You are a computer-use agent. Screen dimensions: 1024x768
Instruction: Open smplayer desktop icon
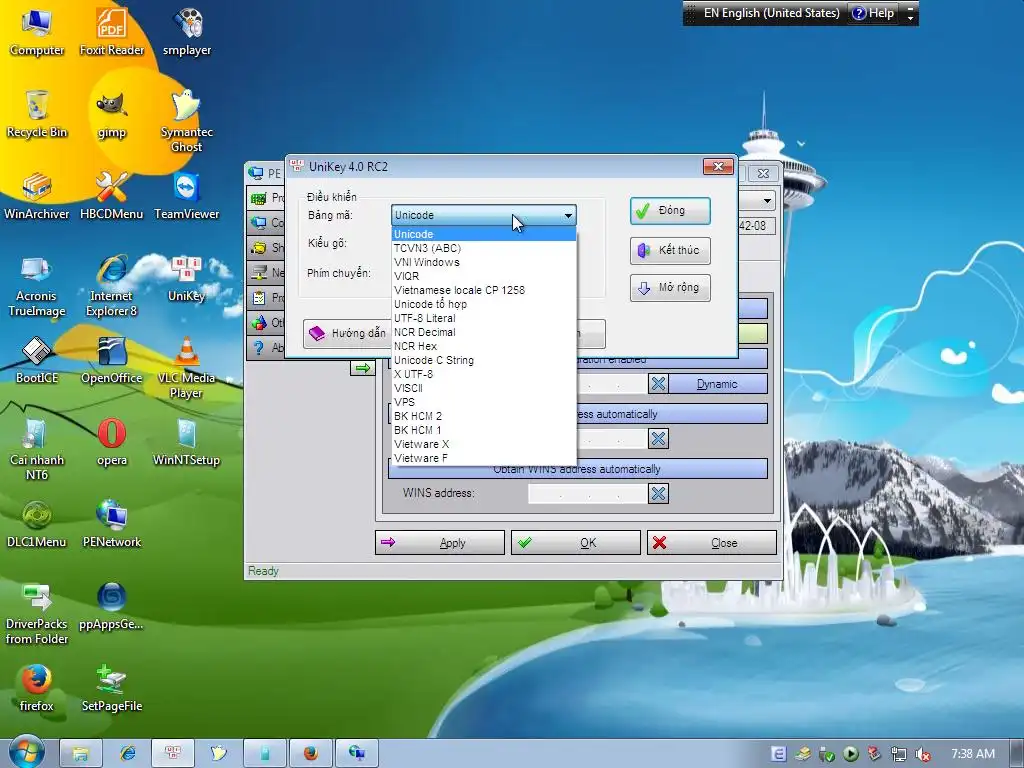point(187,31)
